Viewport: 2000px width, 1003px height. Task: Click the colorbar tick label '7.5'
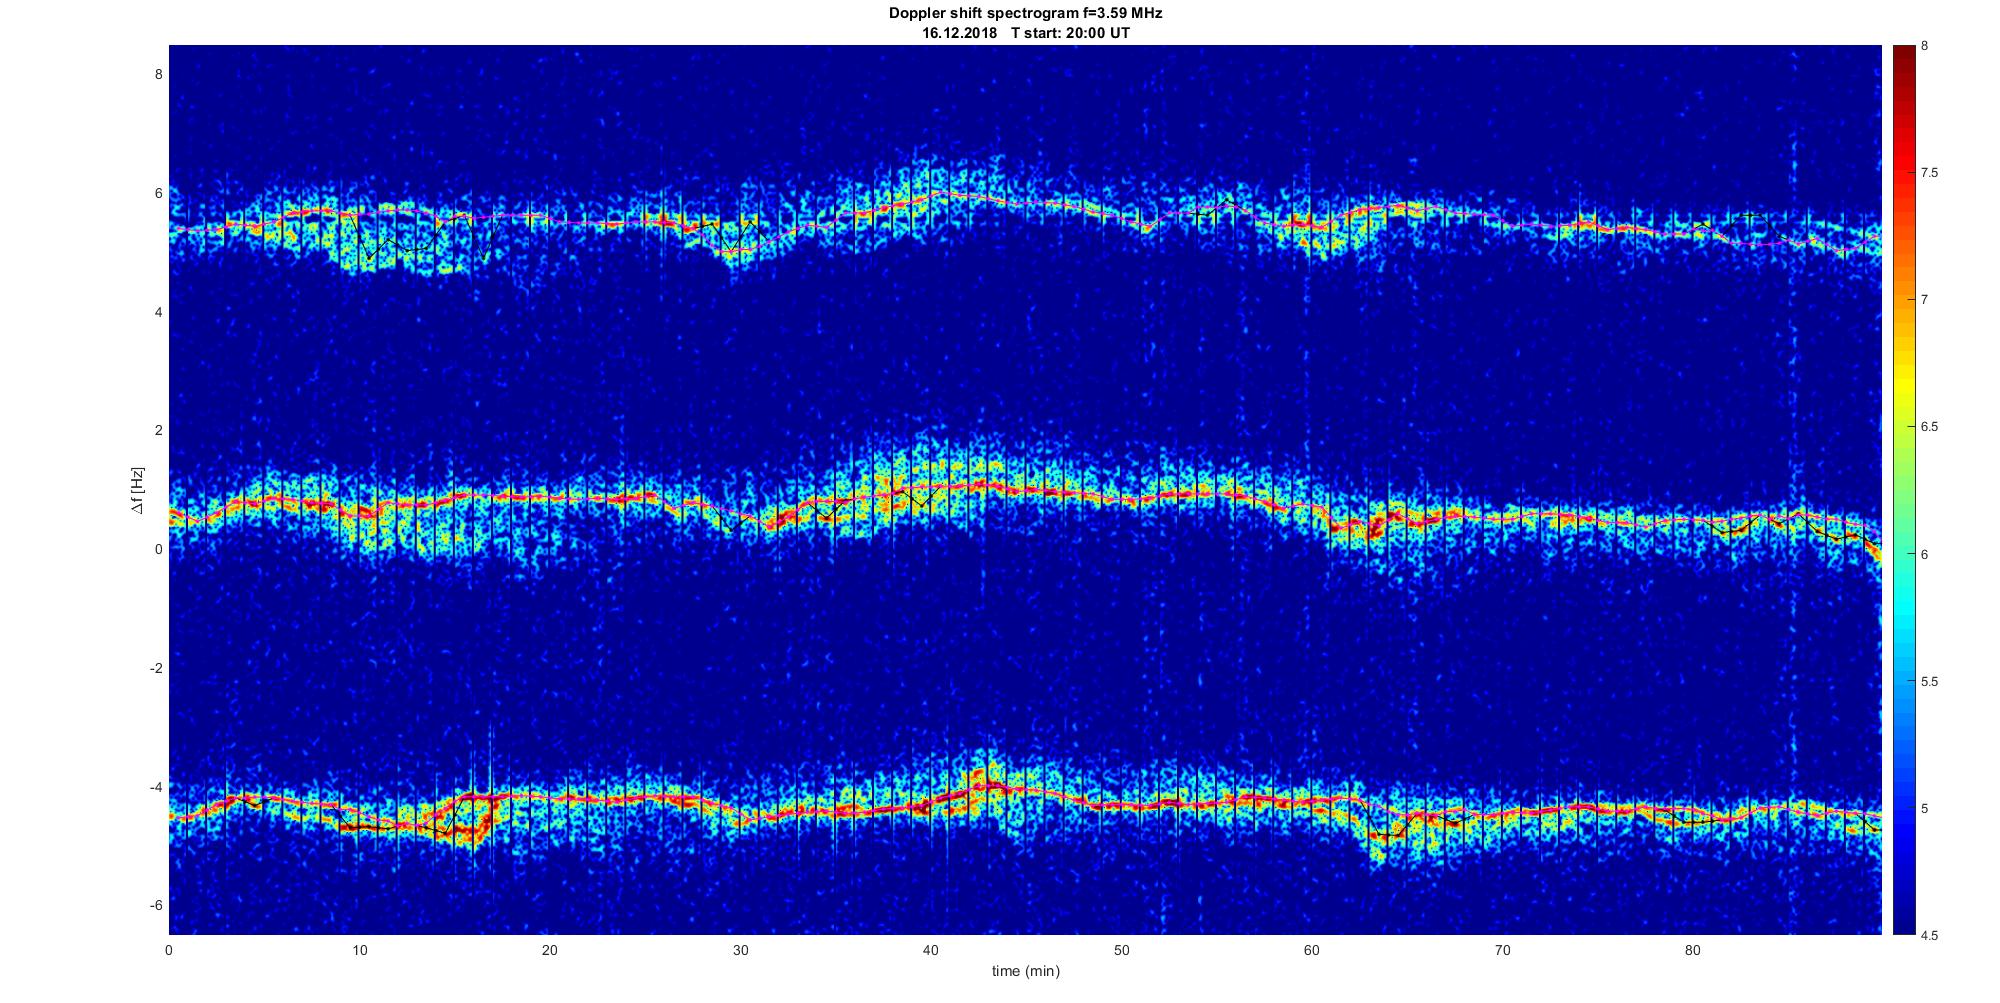pyautogui.click(x=1930, y=173)
